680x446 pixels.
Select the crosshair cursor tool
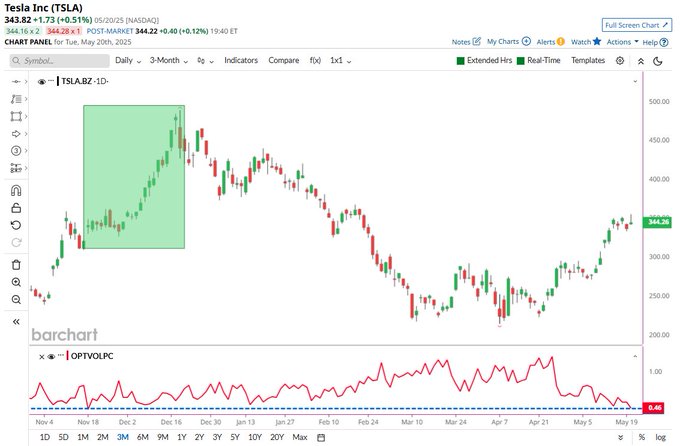(16, 82)
